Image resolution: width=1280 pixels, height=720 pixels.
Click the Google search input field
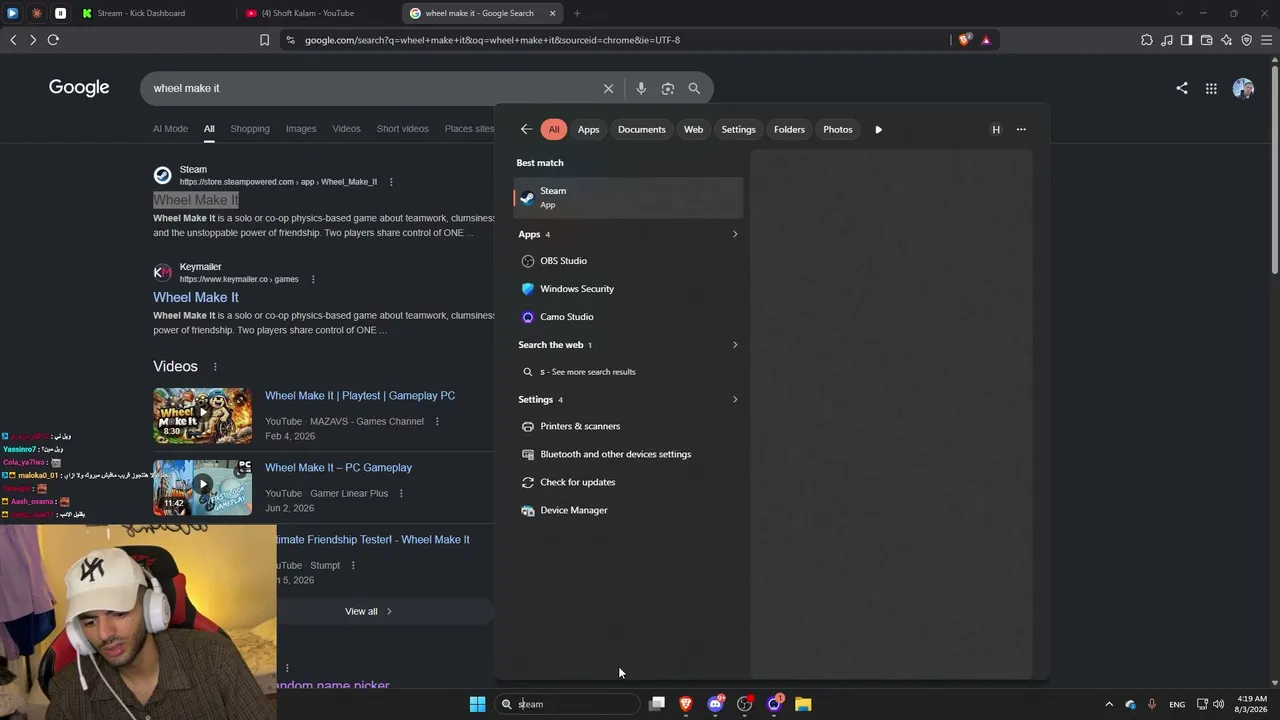[x=370, y=88]
